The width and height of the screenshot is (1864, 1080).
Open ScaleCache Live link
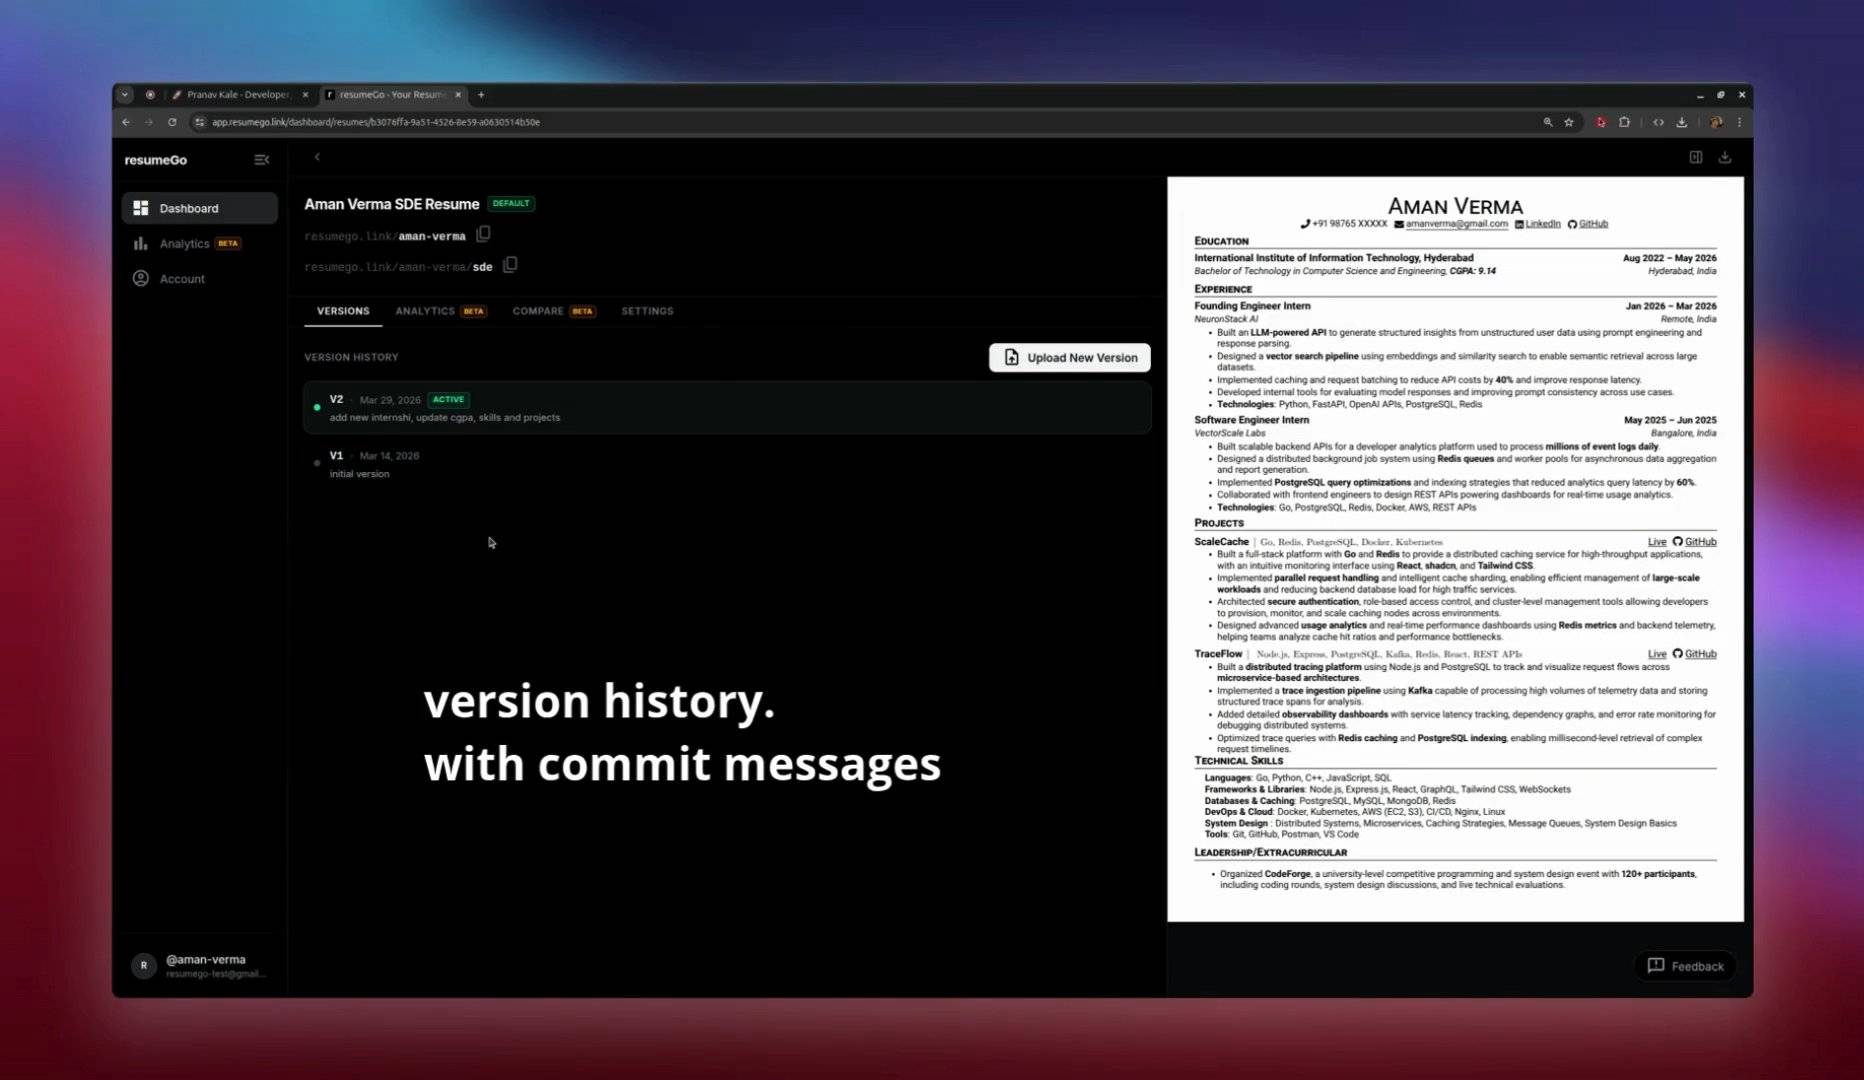tap(1657, 542)
